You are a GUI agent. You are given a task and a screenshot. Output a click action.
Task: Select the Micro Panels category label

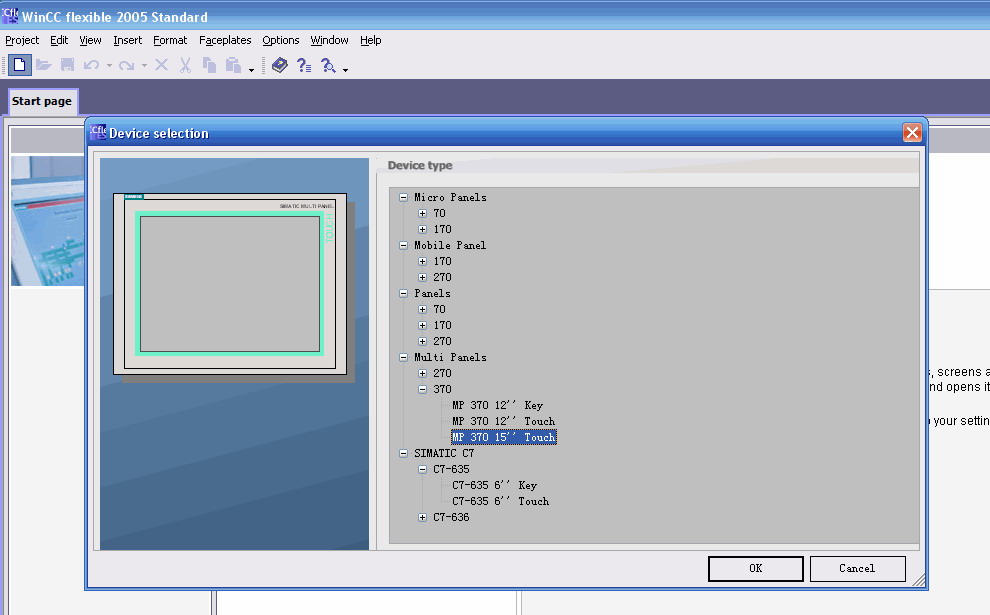(450, 197)
